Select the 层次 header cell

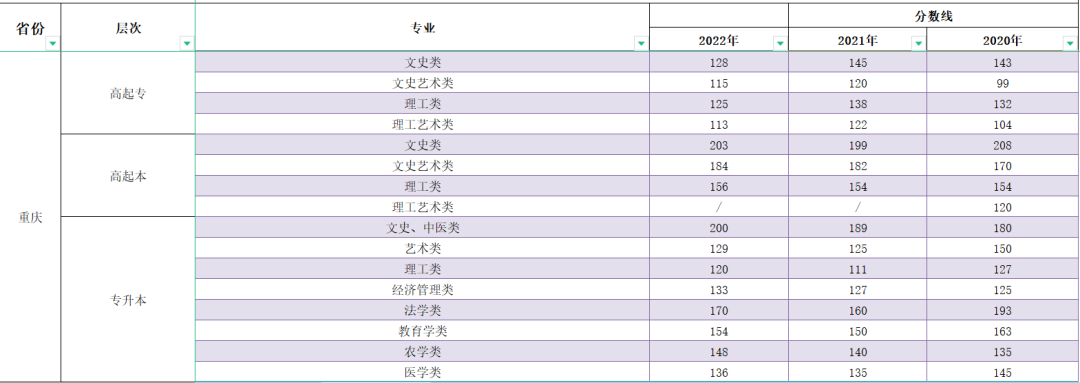tap(128, 28)
